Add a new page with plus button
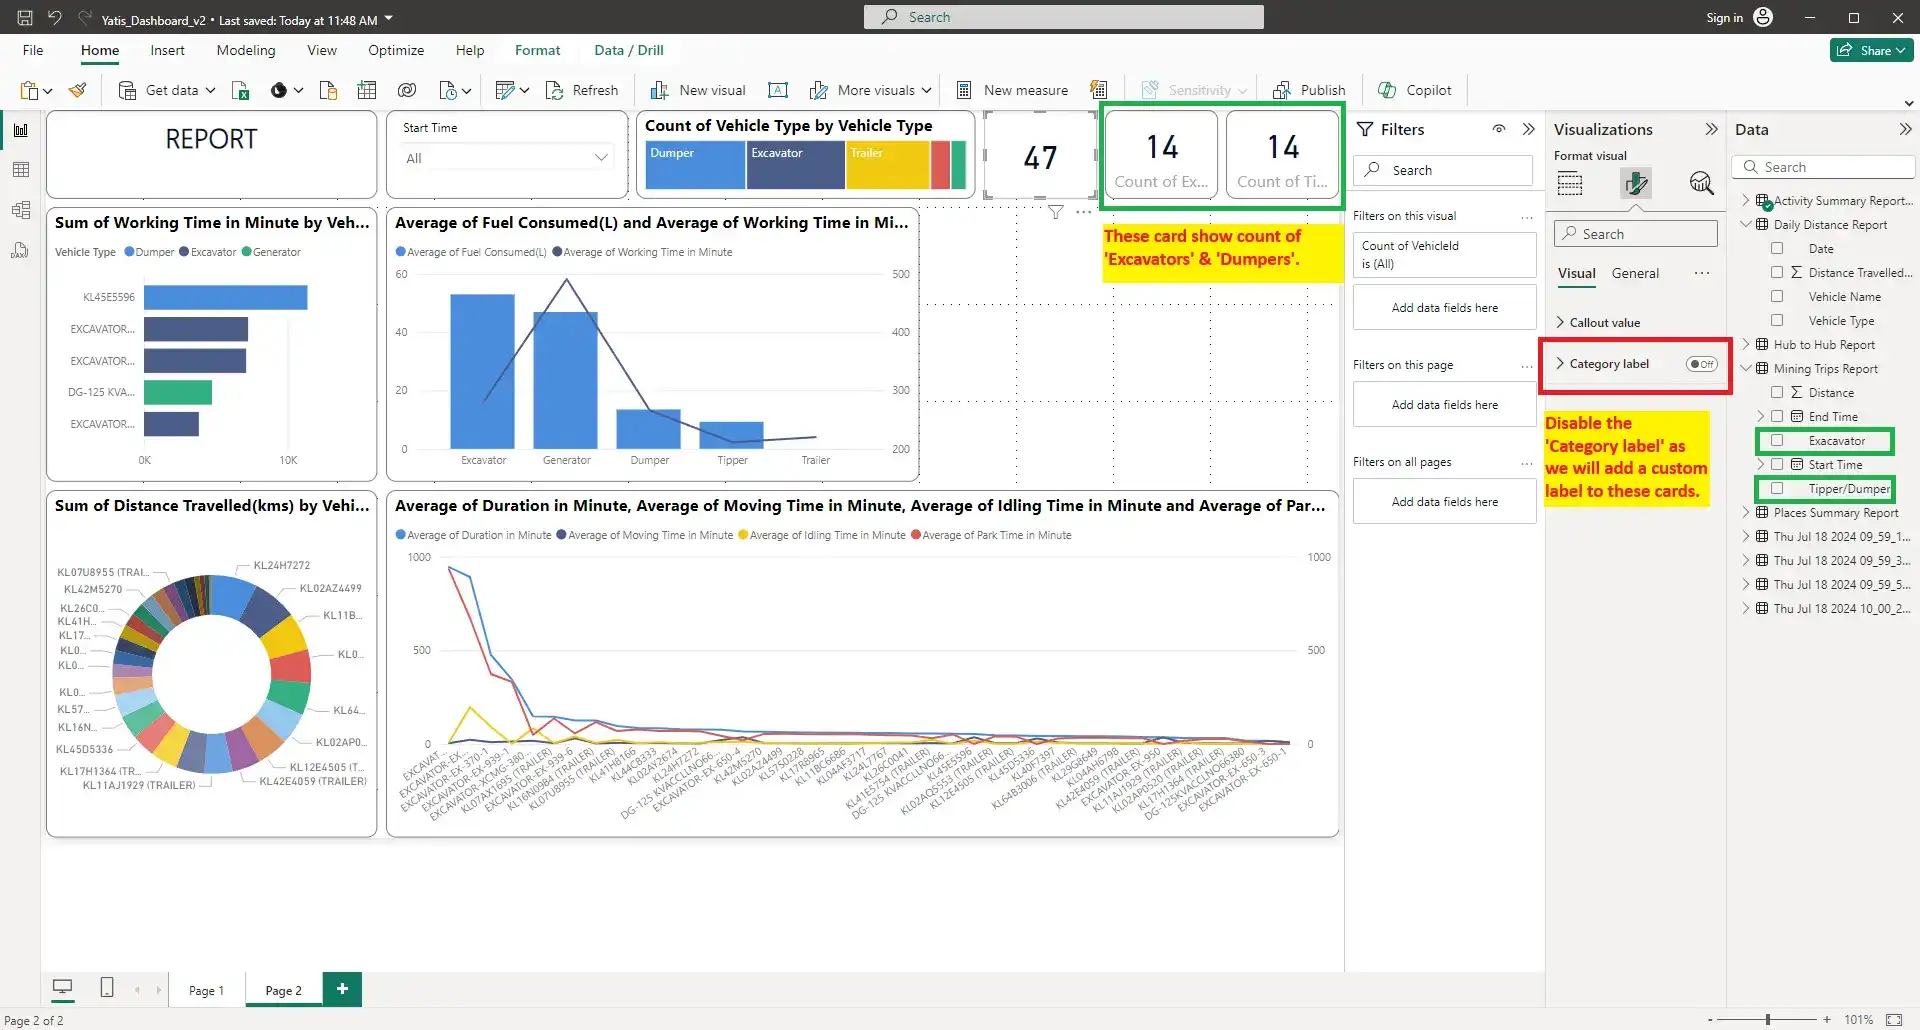 tap(342, 989)
